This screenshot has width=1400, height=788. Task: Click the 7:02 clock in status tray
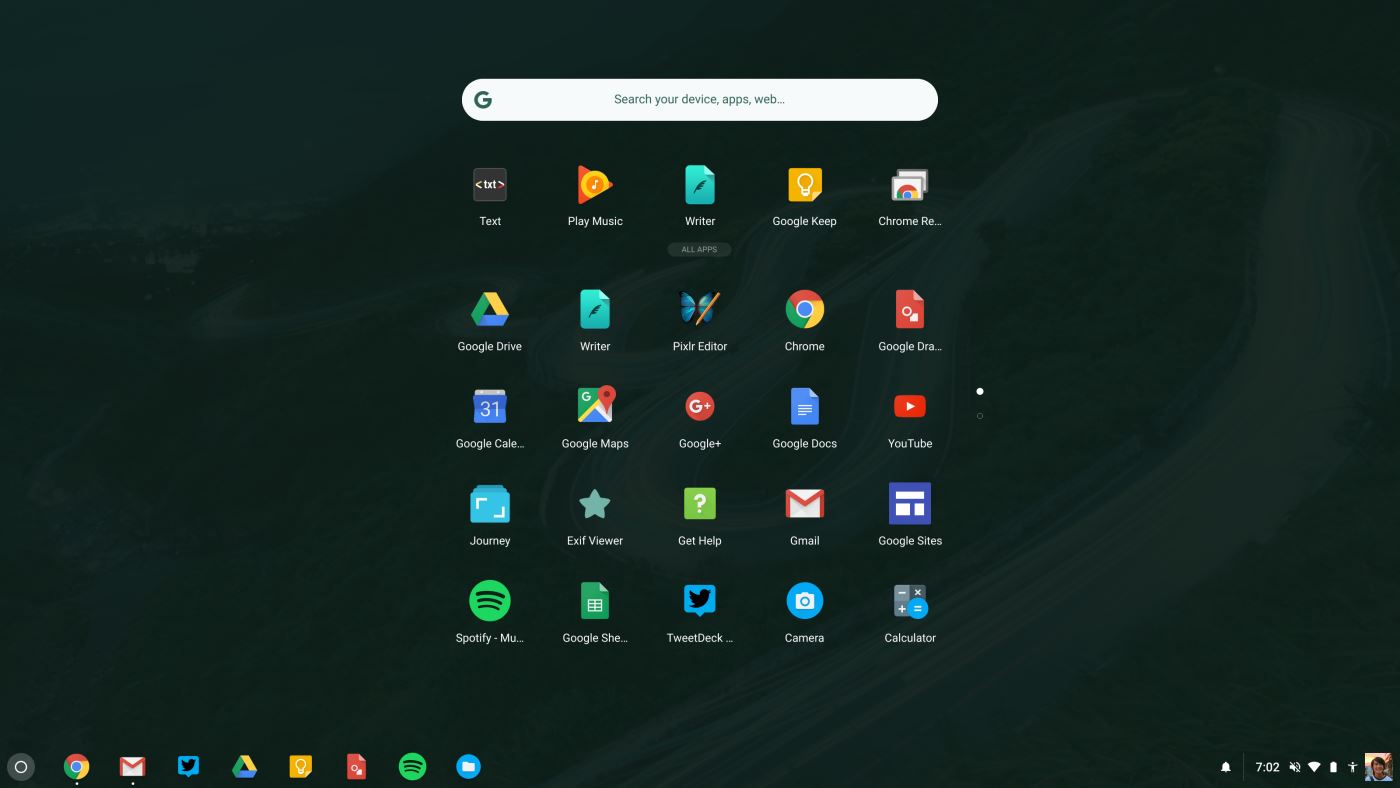coord(1267,767)
